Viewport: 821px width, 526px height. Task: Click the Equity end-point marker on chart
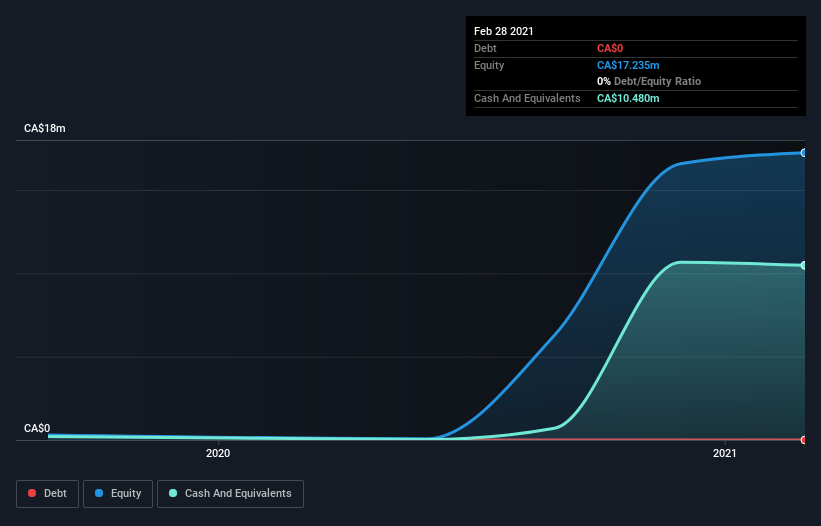coord(804,153)
